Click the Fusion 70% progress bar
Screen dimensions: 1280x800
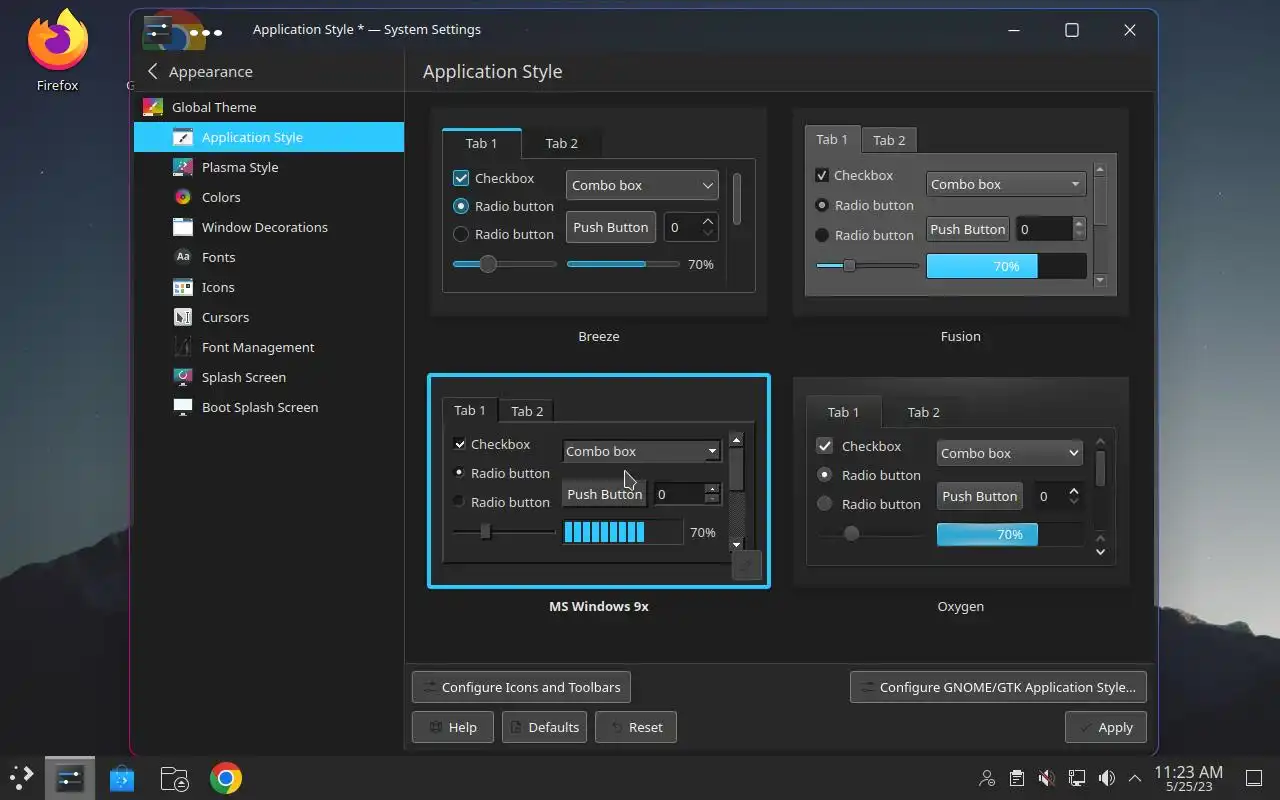click(x=1006, y=266)
